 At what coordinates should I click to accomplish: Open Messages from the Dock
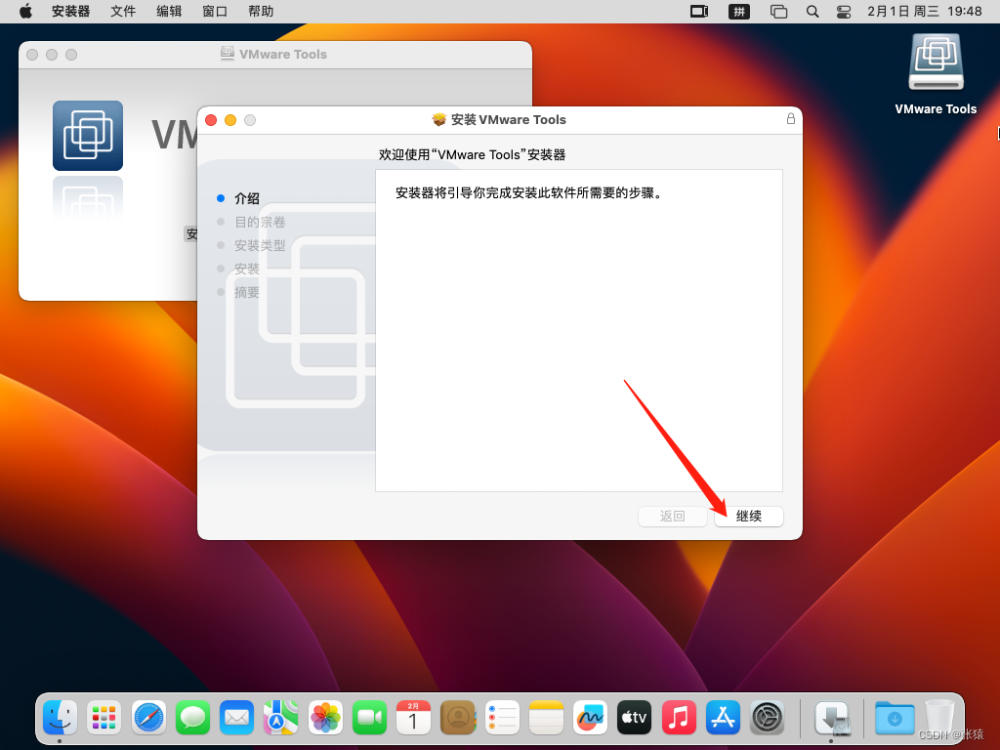[x=193, y=717]
